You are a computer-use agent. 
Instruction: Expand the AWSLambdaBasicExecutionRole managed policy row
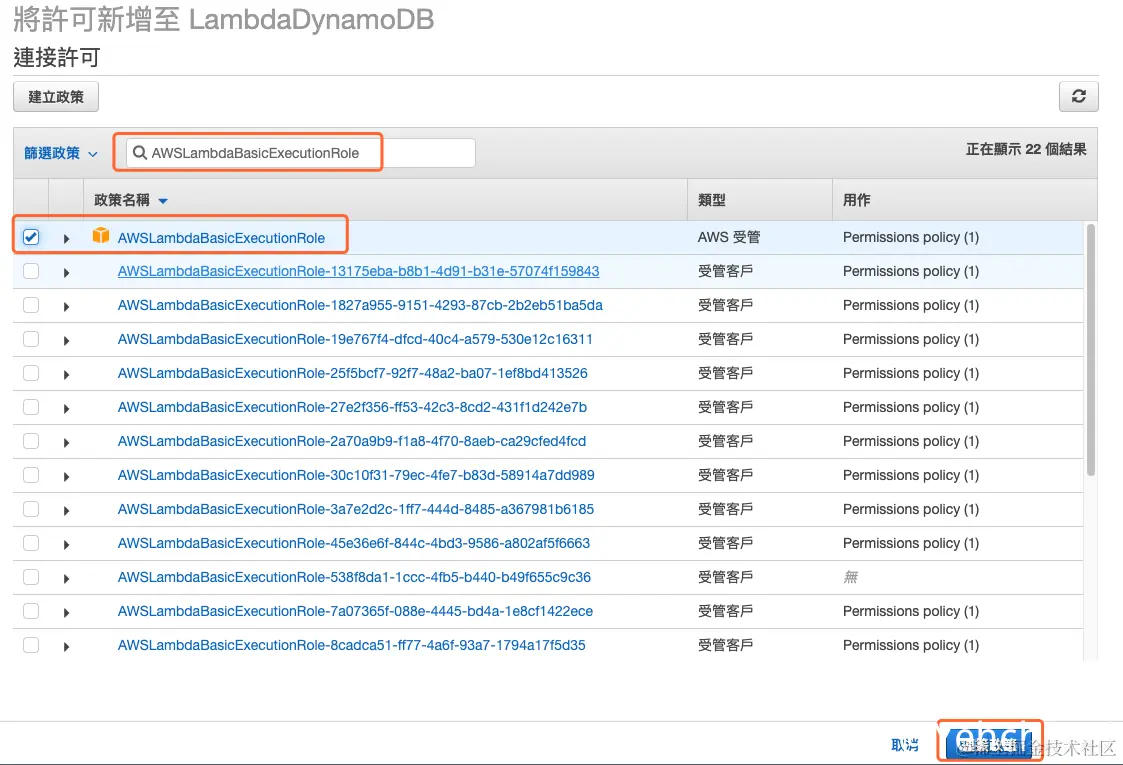click(66, 239)
